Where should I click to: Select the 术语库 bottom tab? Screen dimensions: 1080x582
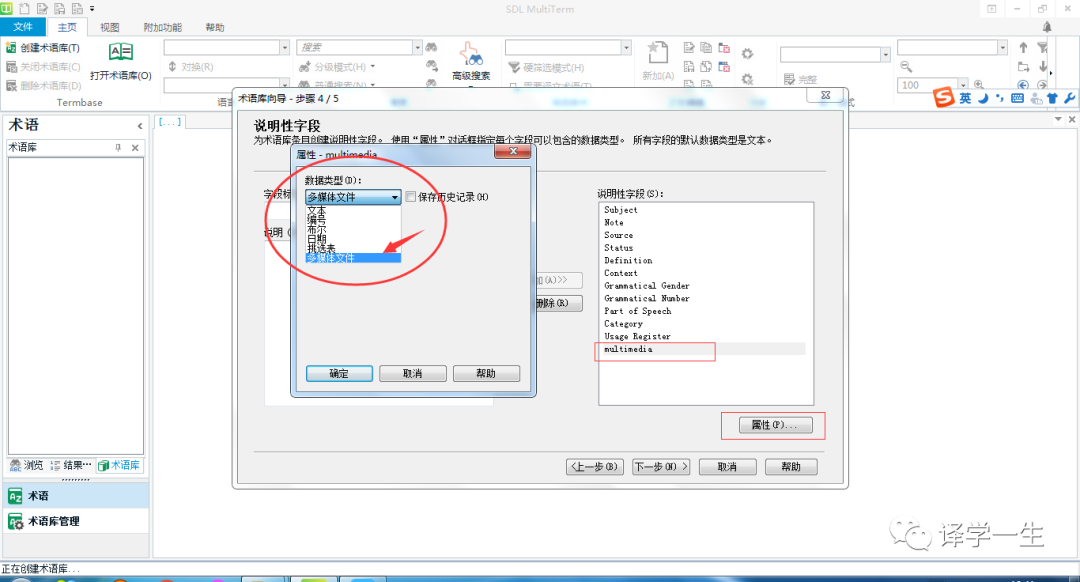pos(119,466)
